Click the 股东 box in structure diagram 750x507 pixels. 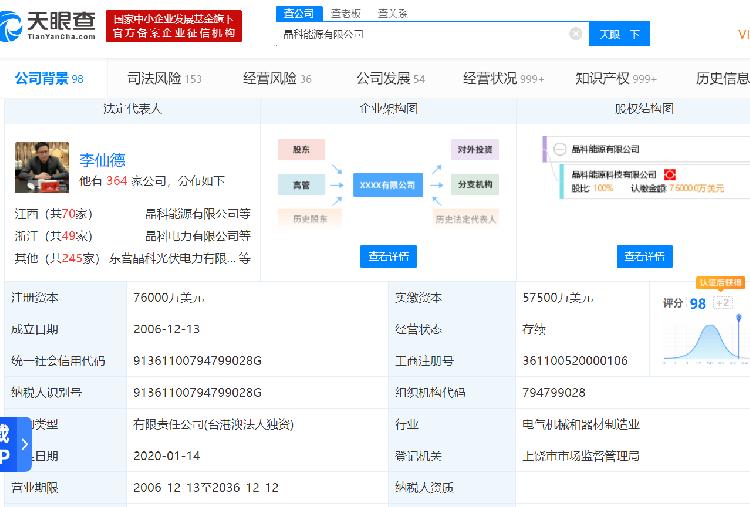[301, 150]
